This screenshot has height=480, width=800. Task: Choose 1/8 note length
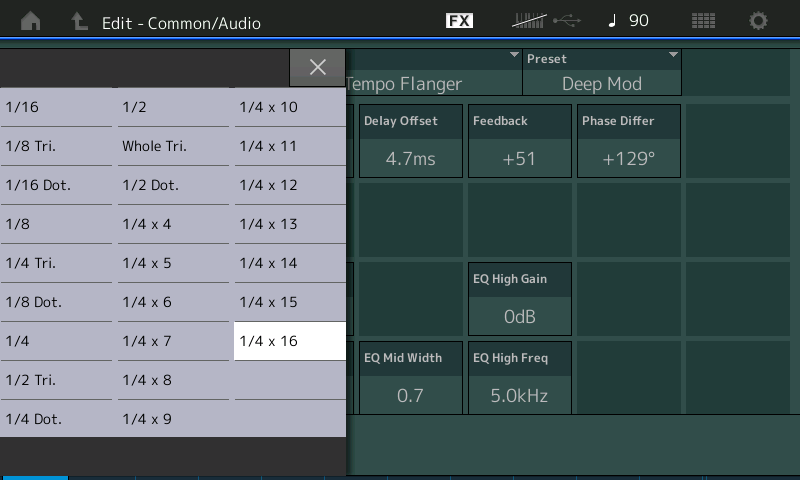point(56,224)
